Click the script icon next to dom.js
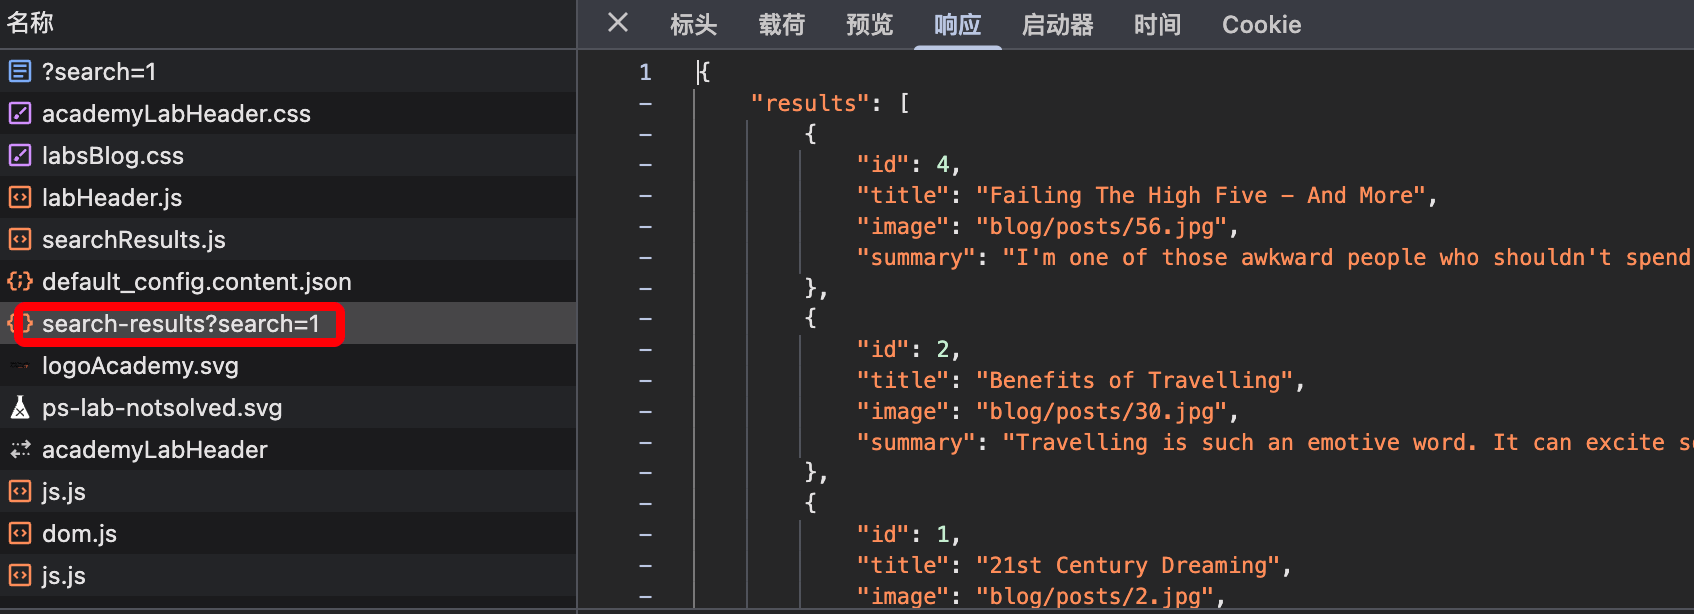The width and height of the screenshot is (1694, 614). point(20,534)
